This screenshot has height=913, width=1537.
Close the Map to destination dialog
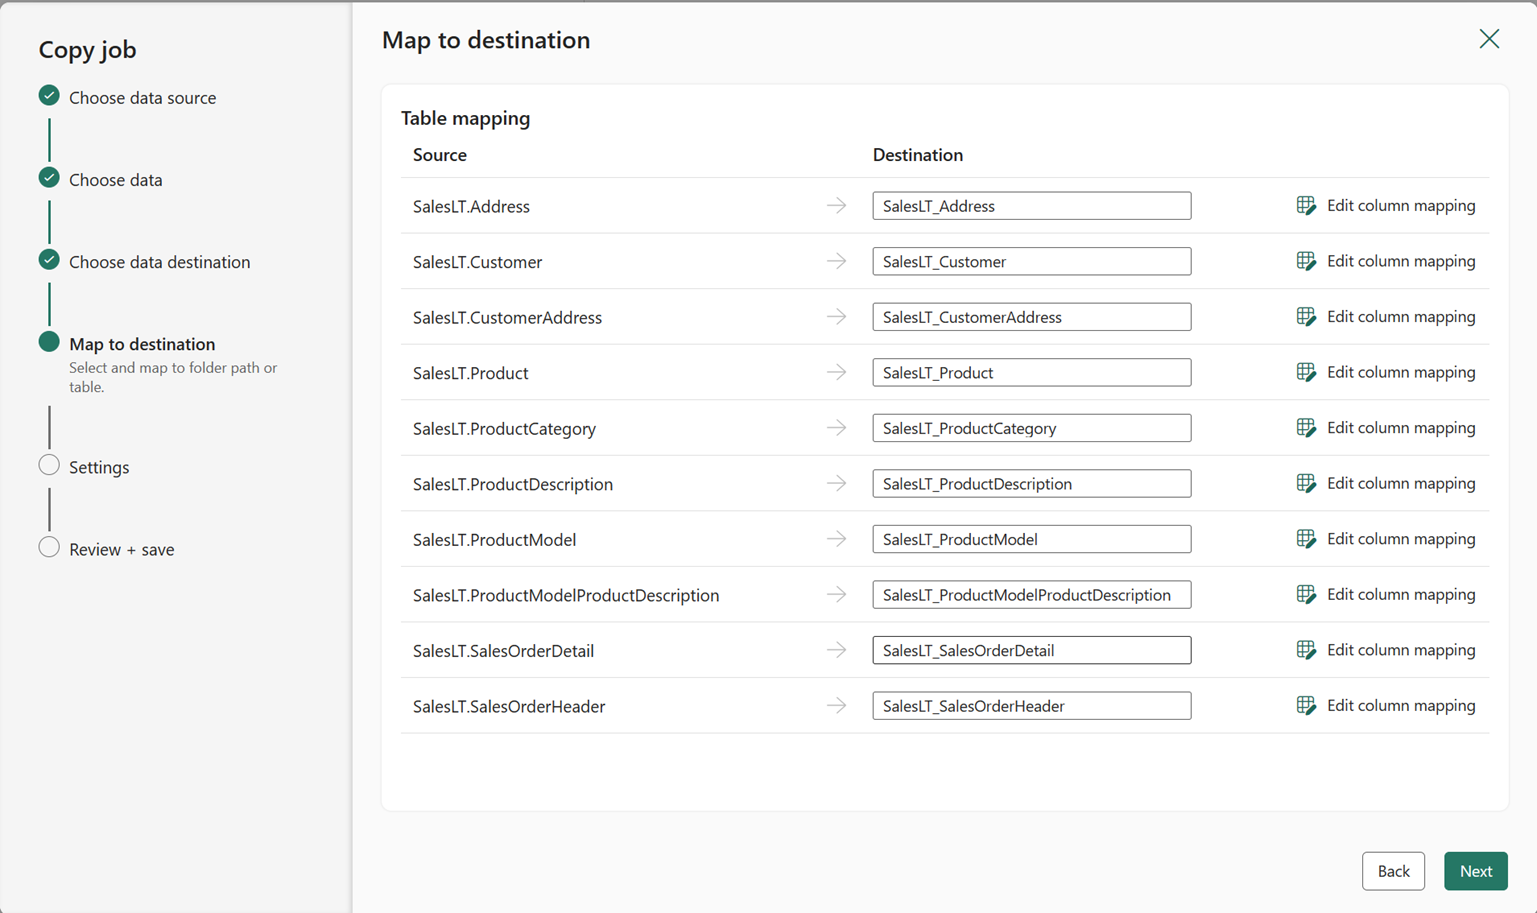[1489, 39]
